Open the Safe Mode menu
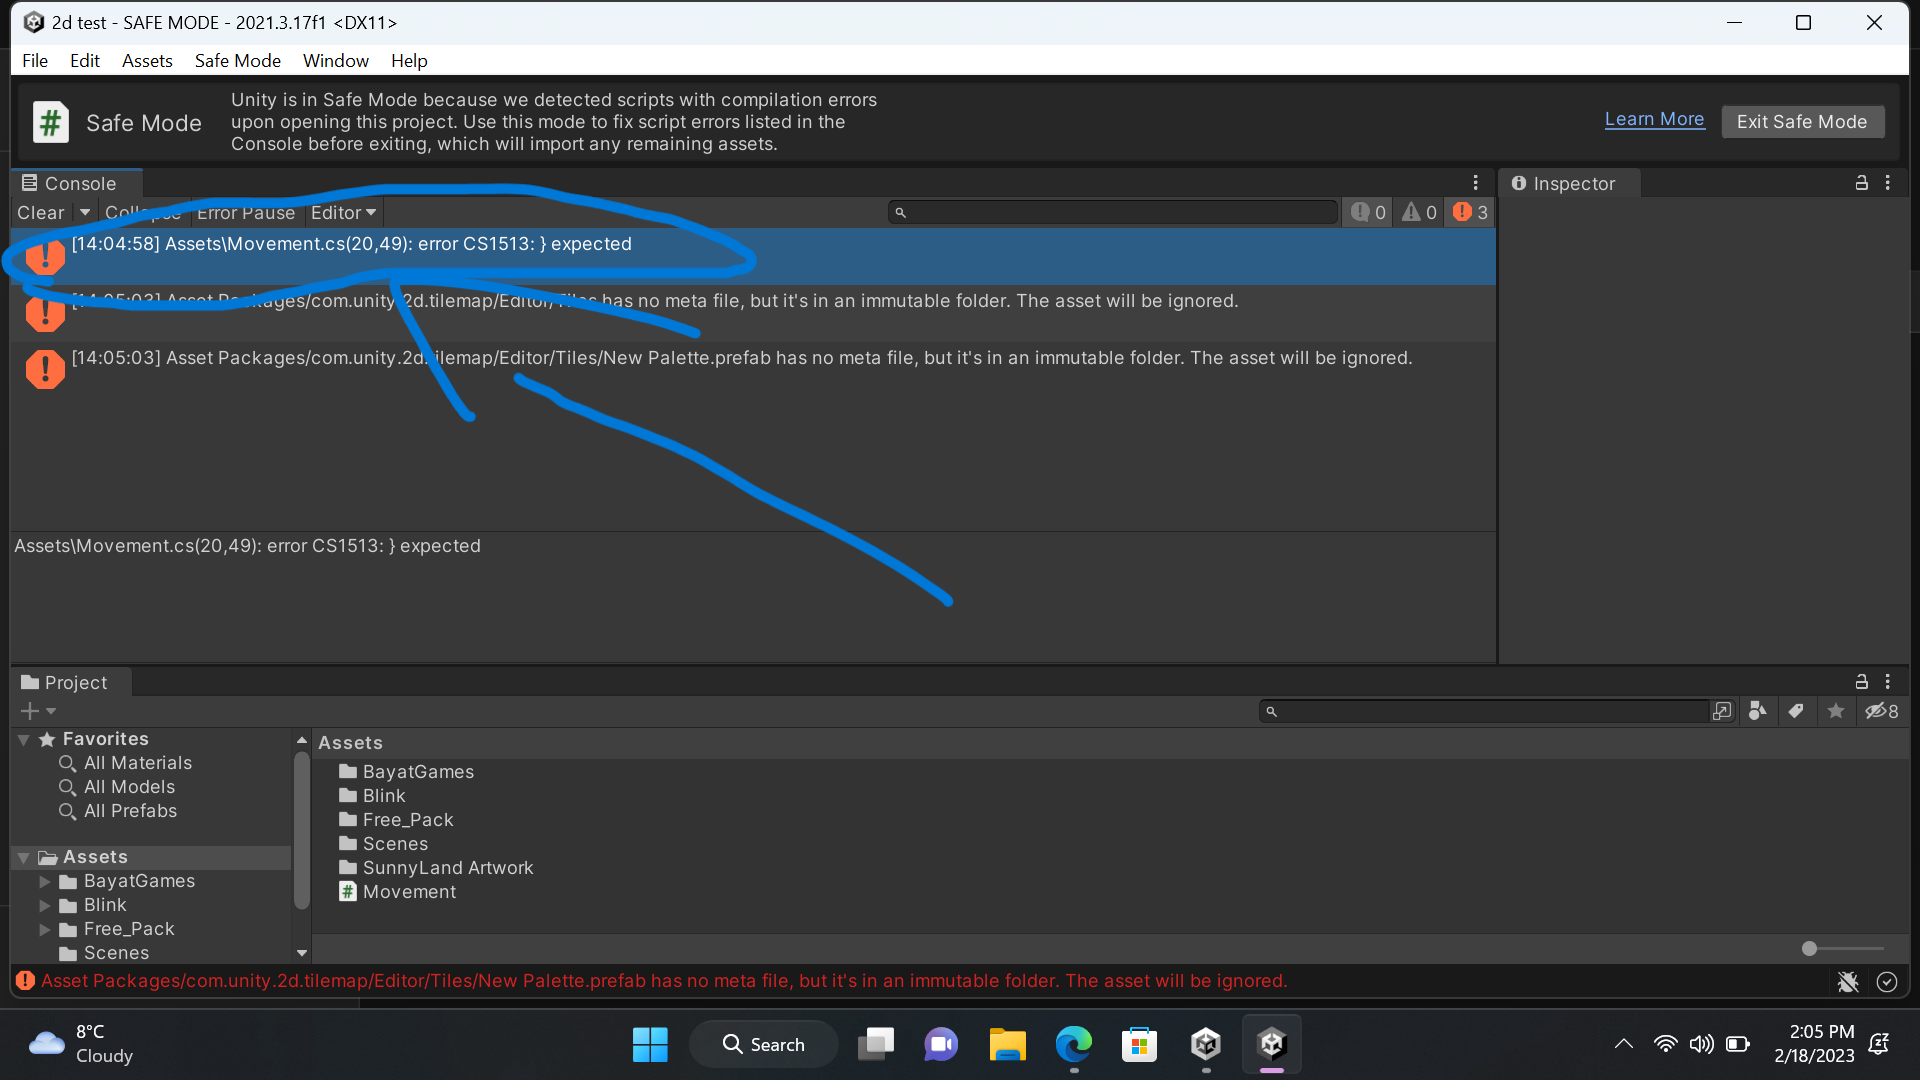Screen dimensions: 1920x1080 coord(237,61)
